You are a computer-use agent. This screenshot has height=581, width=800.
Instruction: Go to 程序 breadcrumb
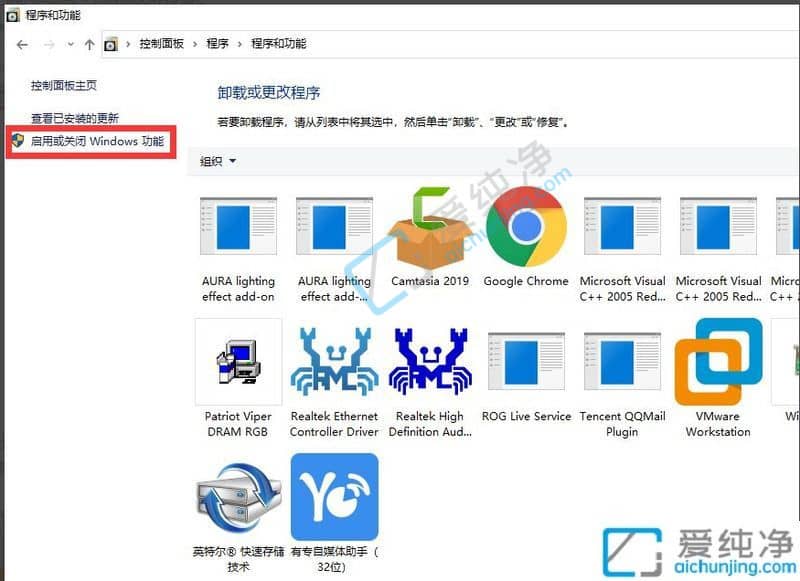[217, 44]
